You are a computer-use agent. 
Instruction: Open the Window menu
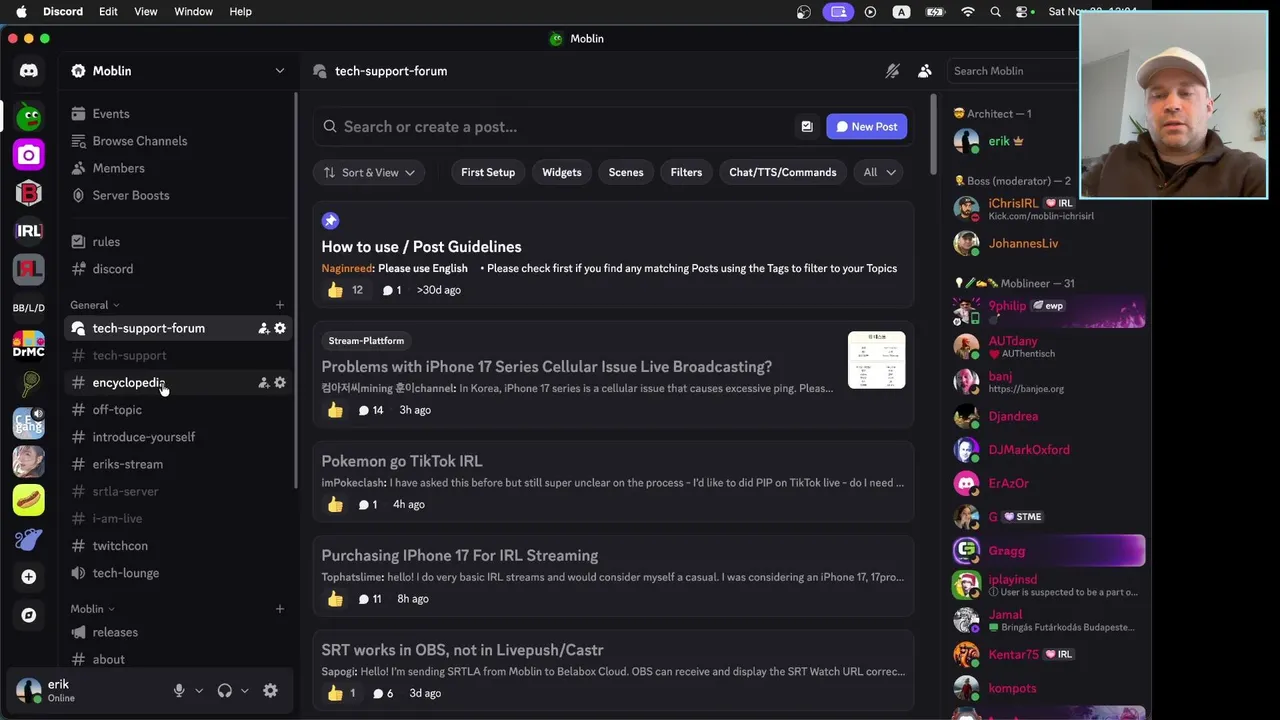(x=193, y=12)
